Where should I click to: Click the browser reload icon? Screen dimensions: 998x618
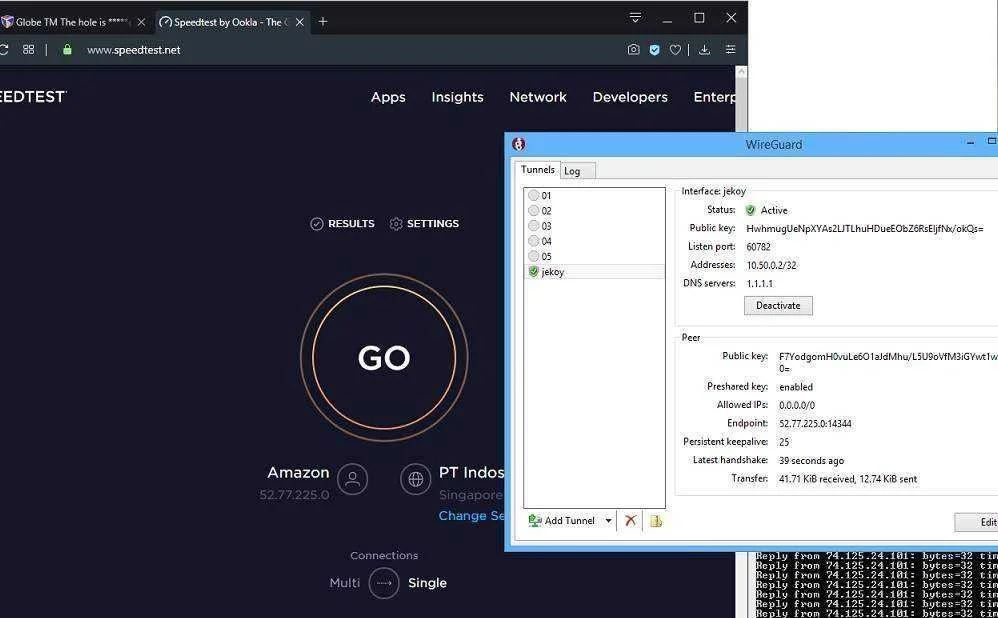pyautogui.click(x=3, y=50)
